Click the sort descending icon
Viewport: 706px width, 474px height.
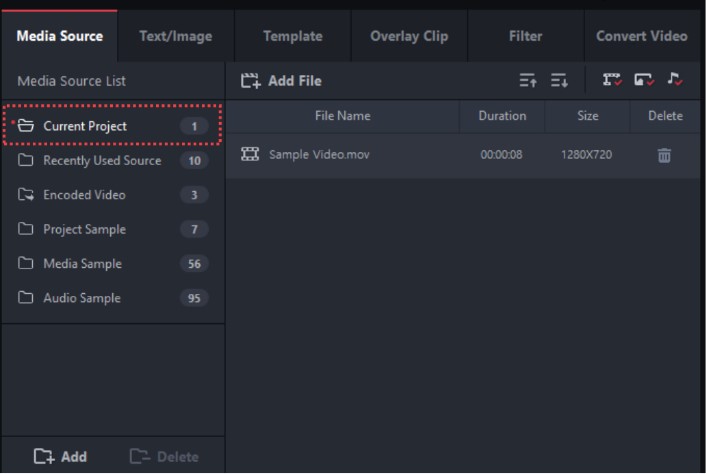[x=559, y=80]
